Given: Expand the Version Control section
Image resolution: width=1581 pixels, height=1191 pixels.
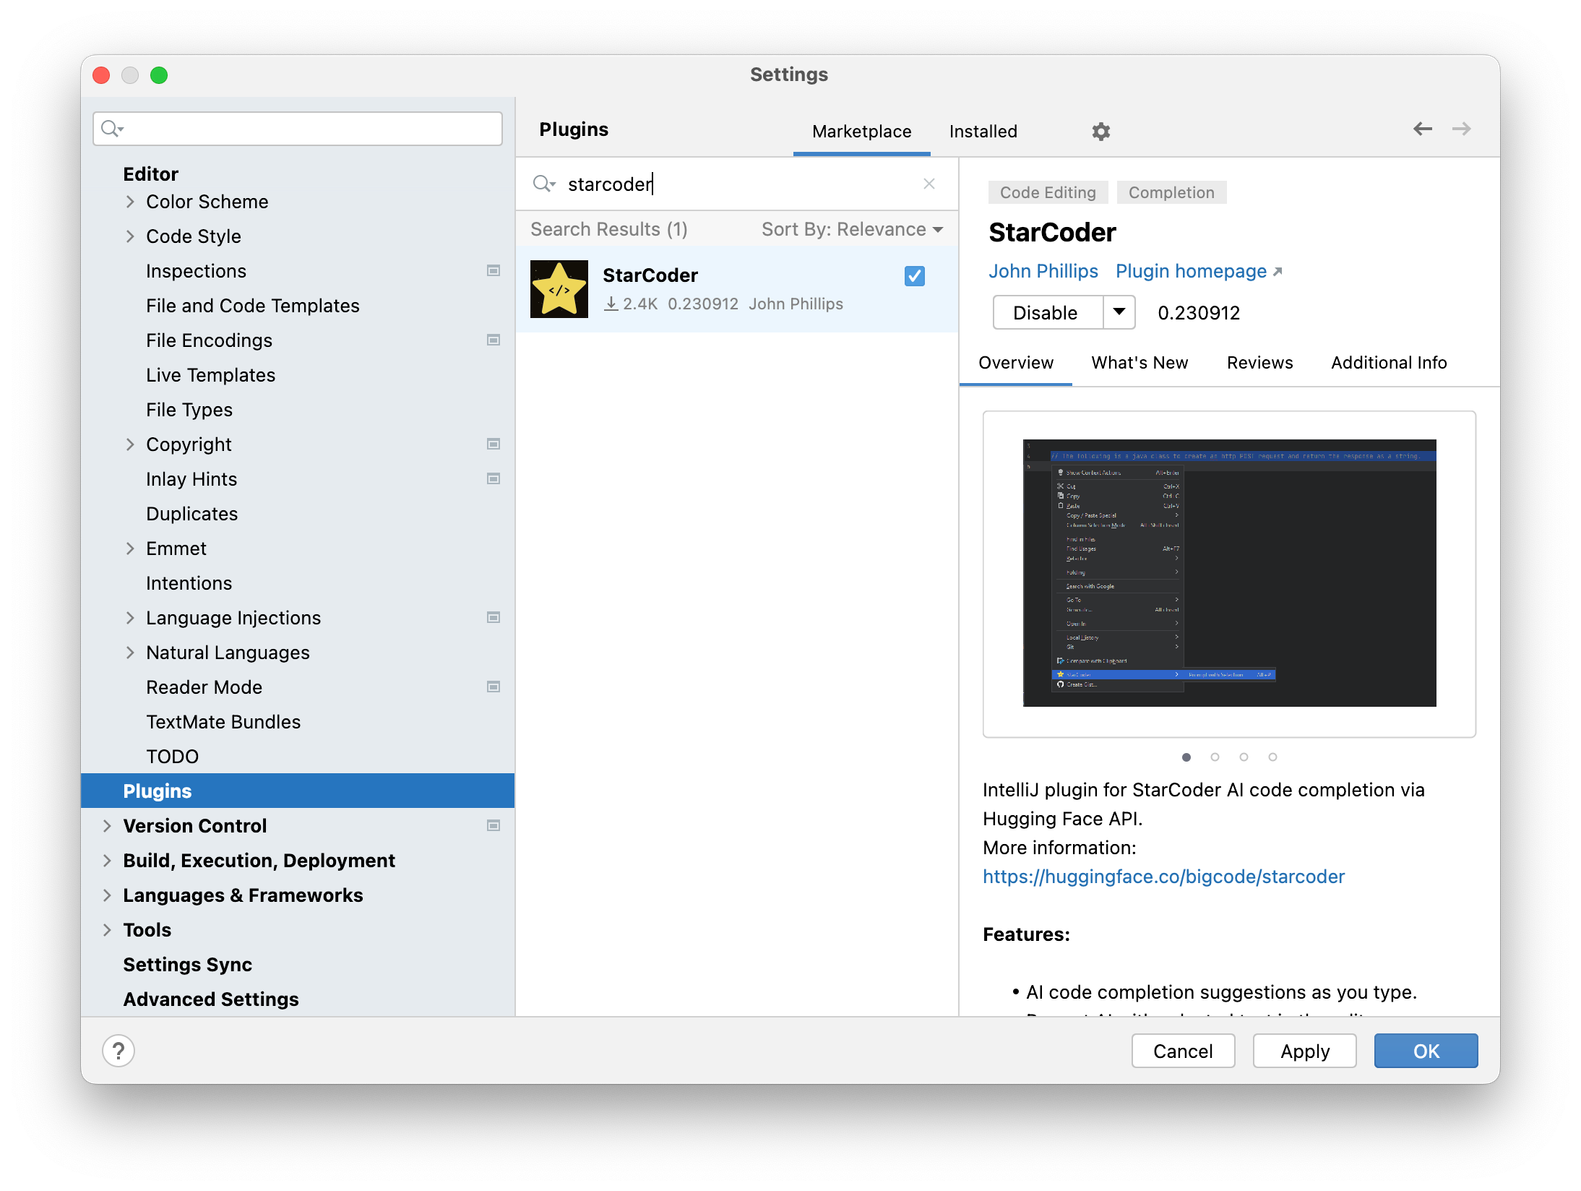Looking at the screenshot, I should tap(107, 826).
